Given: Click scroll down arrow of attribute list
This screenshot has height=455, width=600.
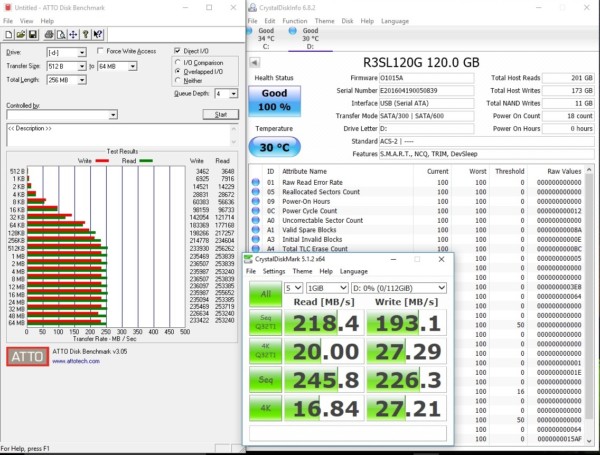Looking at the screenshot, I should tap(589, 440).
